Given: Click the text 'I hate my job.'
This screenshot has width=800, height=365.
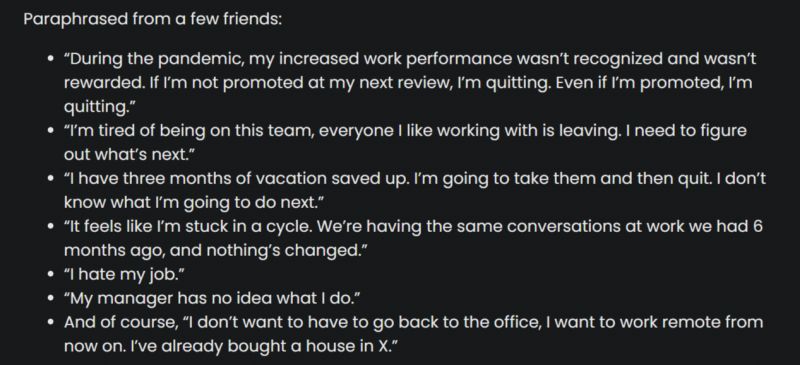Looking at the screenshot, I should click(x=124, y=275).
